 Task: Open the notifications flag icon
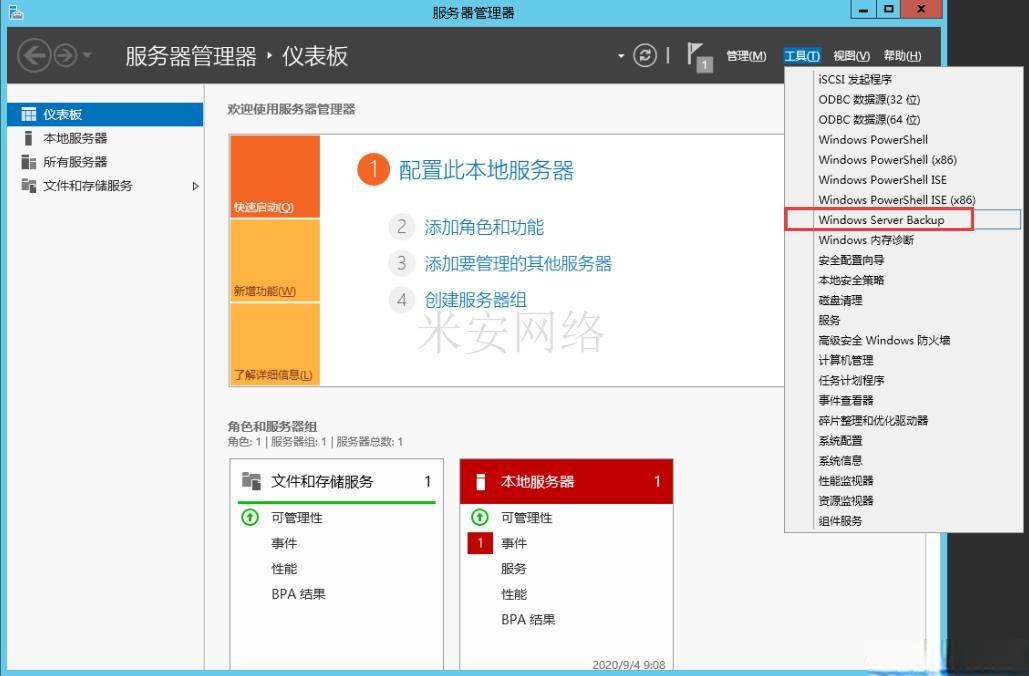pos(699,57)
